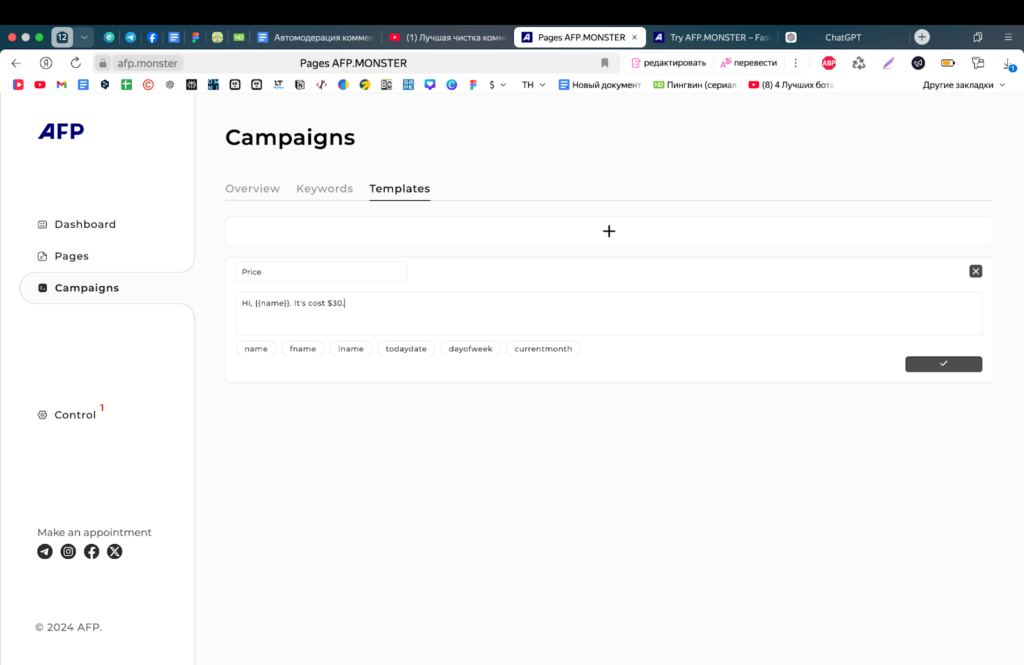The width and height of the screenshot is (1024, 665).
Task: Switch to the Overview tab
Action: (252, 189)
